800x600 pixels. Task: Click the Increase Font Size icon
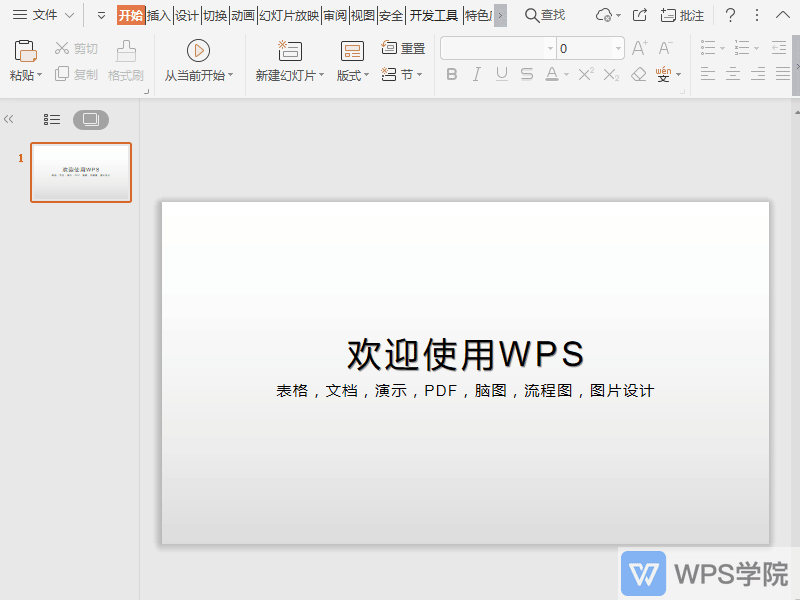coord(637,47)
